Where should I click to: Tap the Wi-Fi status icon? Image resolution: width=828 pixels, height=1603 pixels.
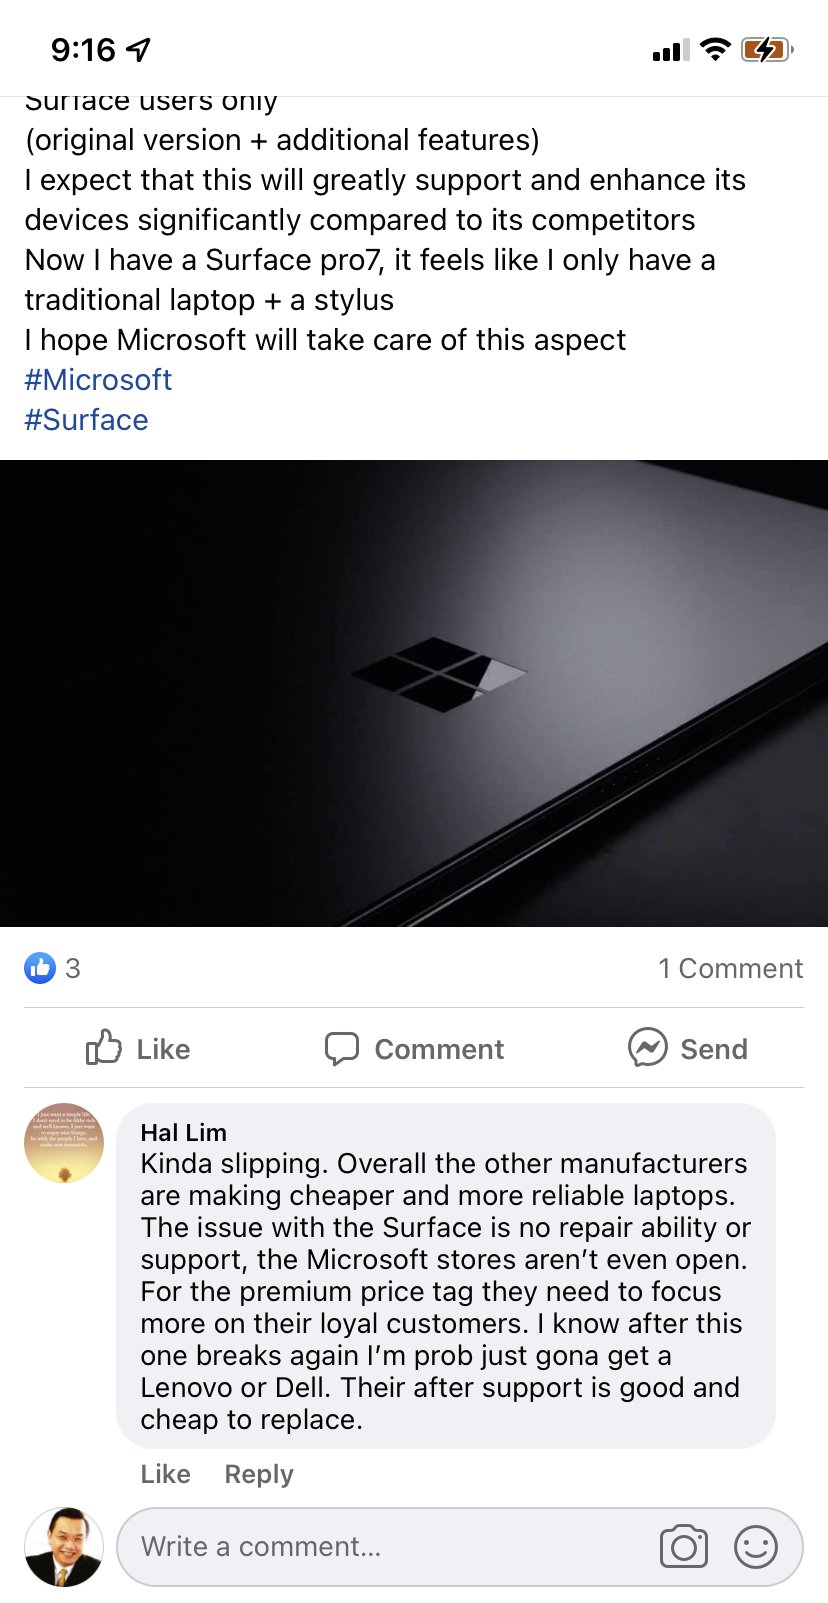pyautogui.click(x=715, y=49)
